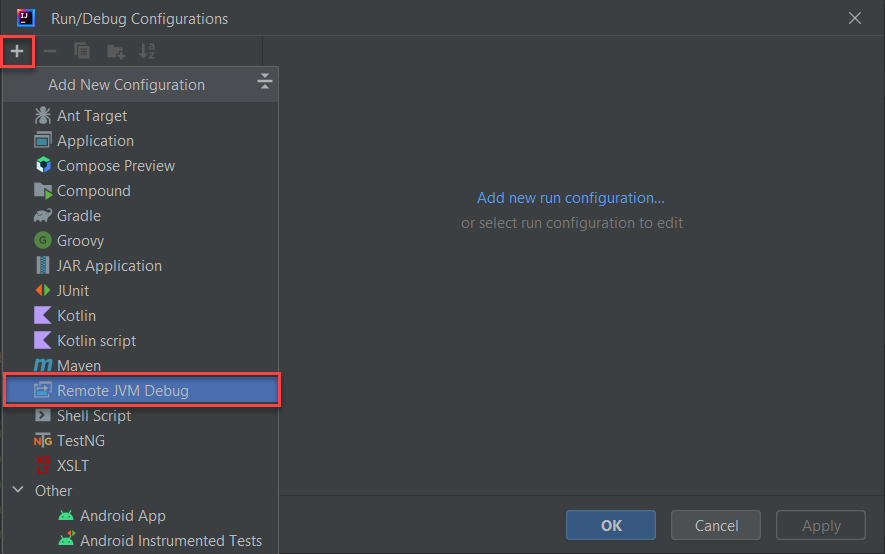Choose Compose Preview from the list
The height and width of the screenshot is (554, 885).
pos(141,166)
